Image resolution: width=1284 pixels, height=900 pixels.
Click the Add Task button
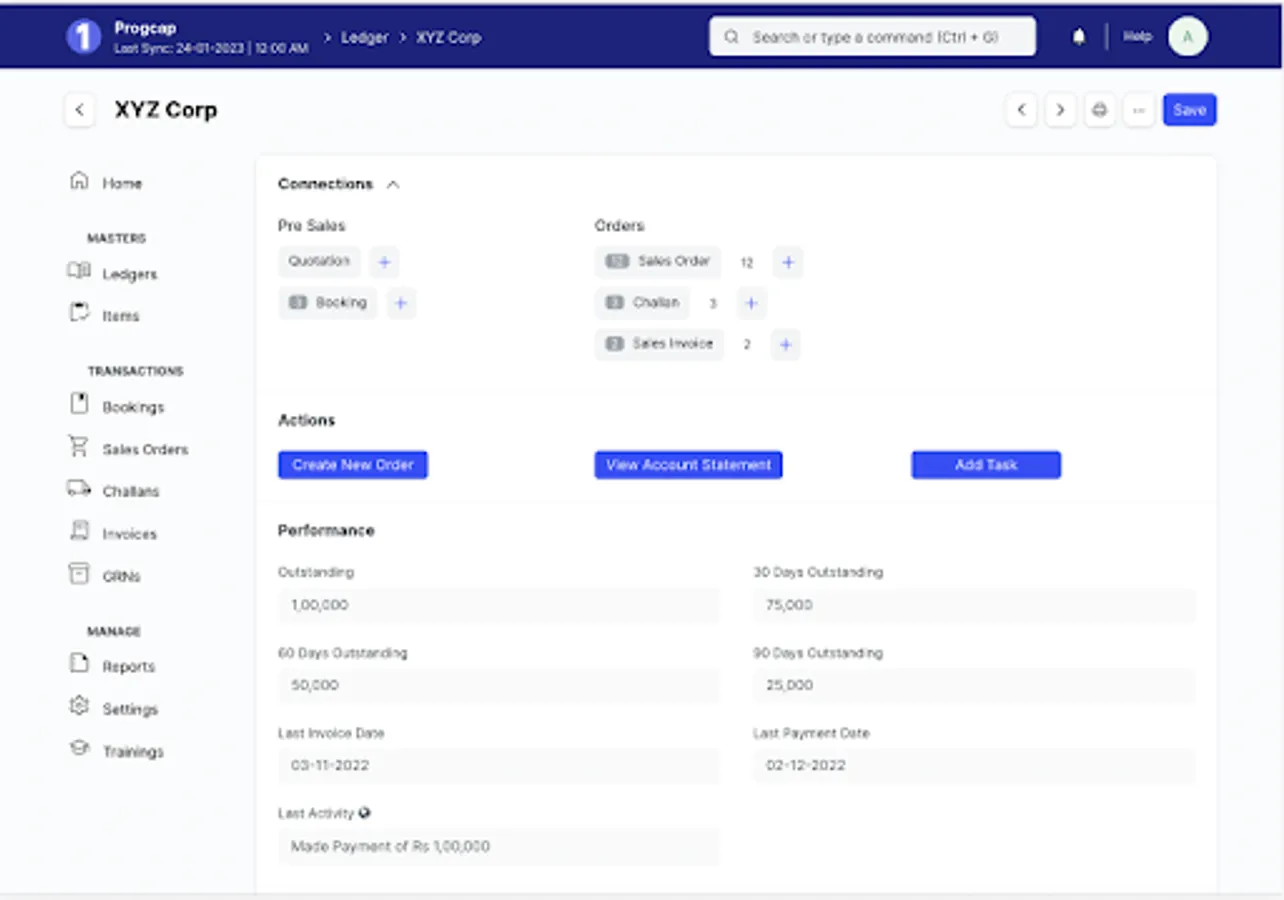(986, 465)
